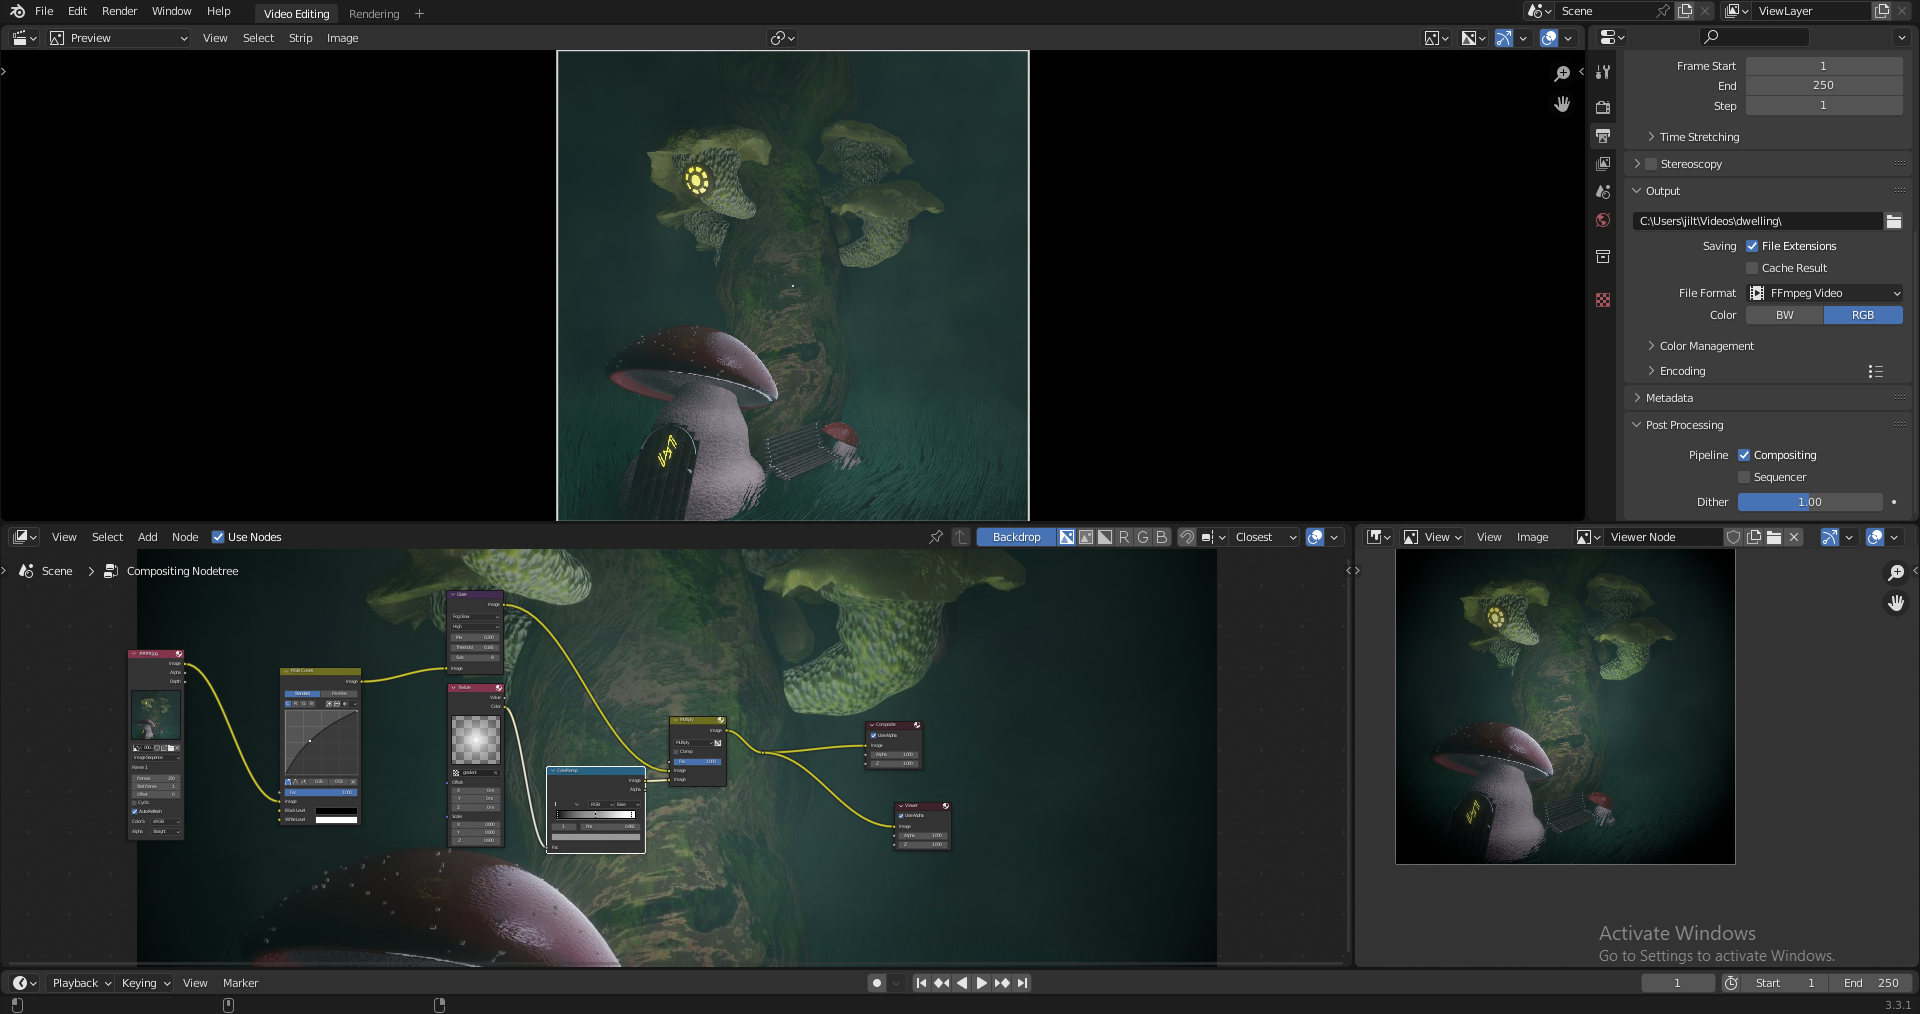Browse output folder with the folder icon

coord(1894,221)
